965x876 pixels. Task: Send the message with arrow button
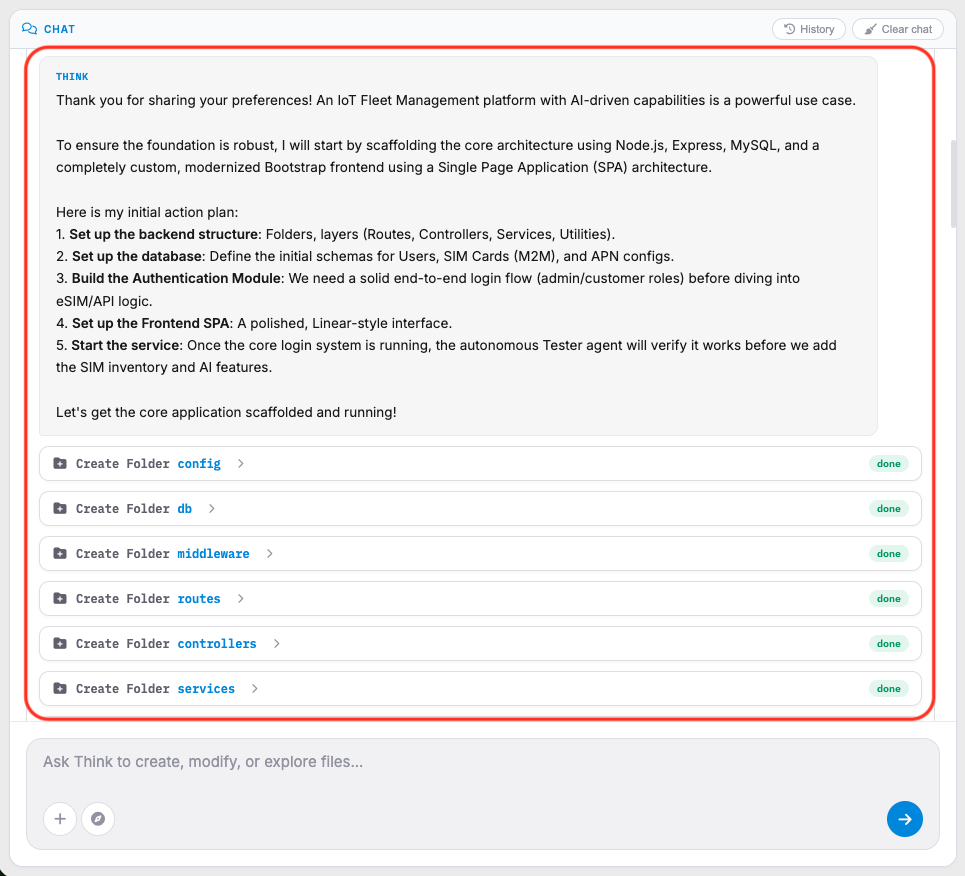[905, 819]
